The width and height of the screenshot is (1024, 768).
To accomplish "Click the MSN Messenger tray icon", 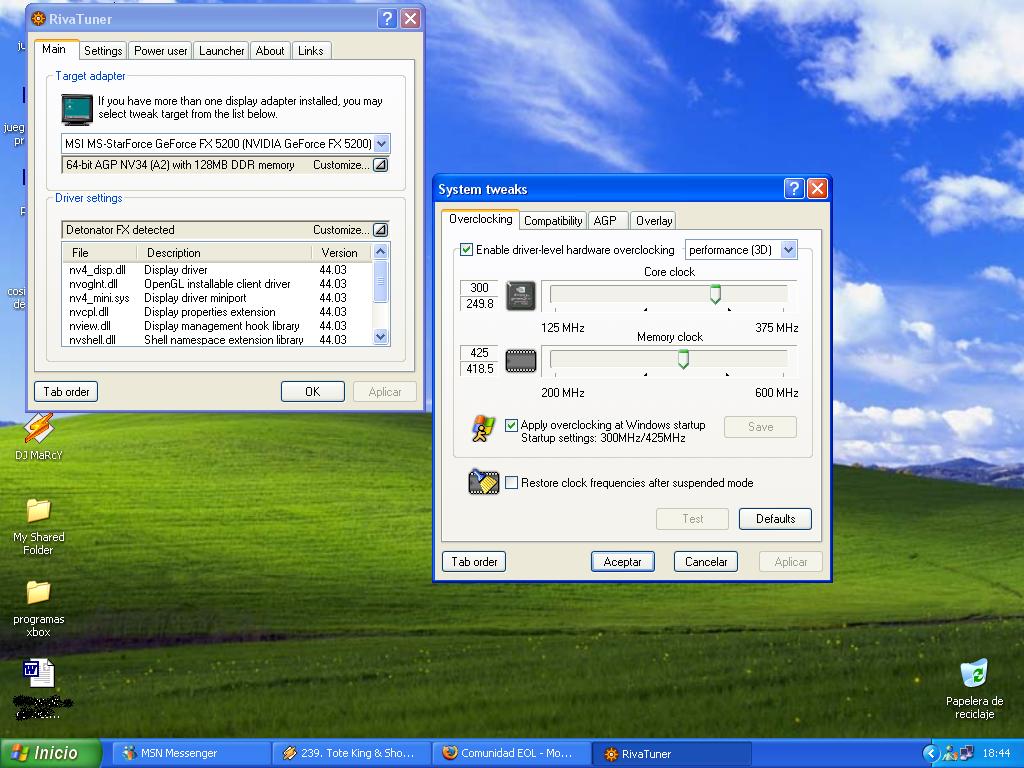I will pyautogui.click(x=950, y=754).
